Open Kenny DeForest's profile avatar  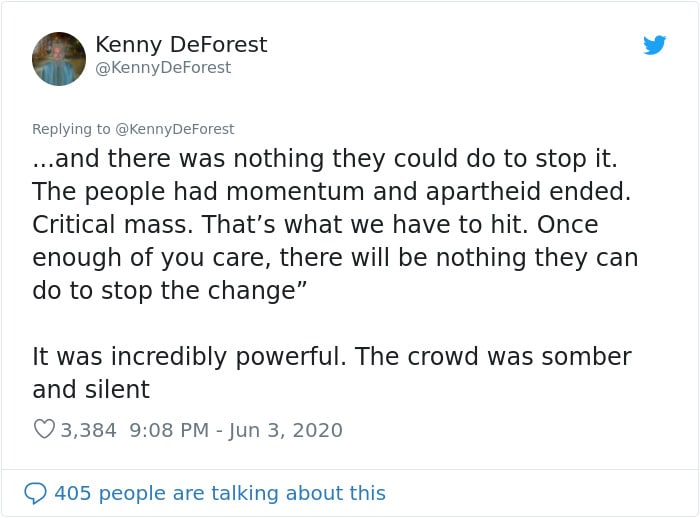pos(59,58)
